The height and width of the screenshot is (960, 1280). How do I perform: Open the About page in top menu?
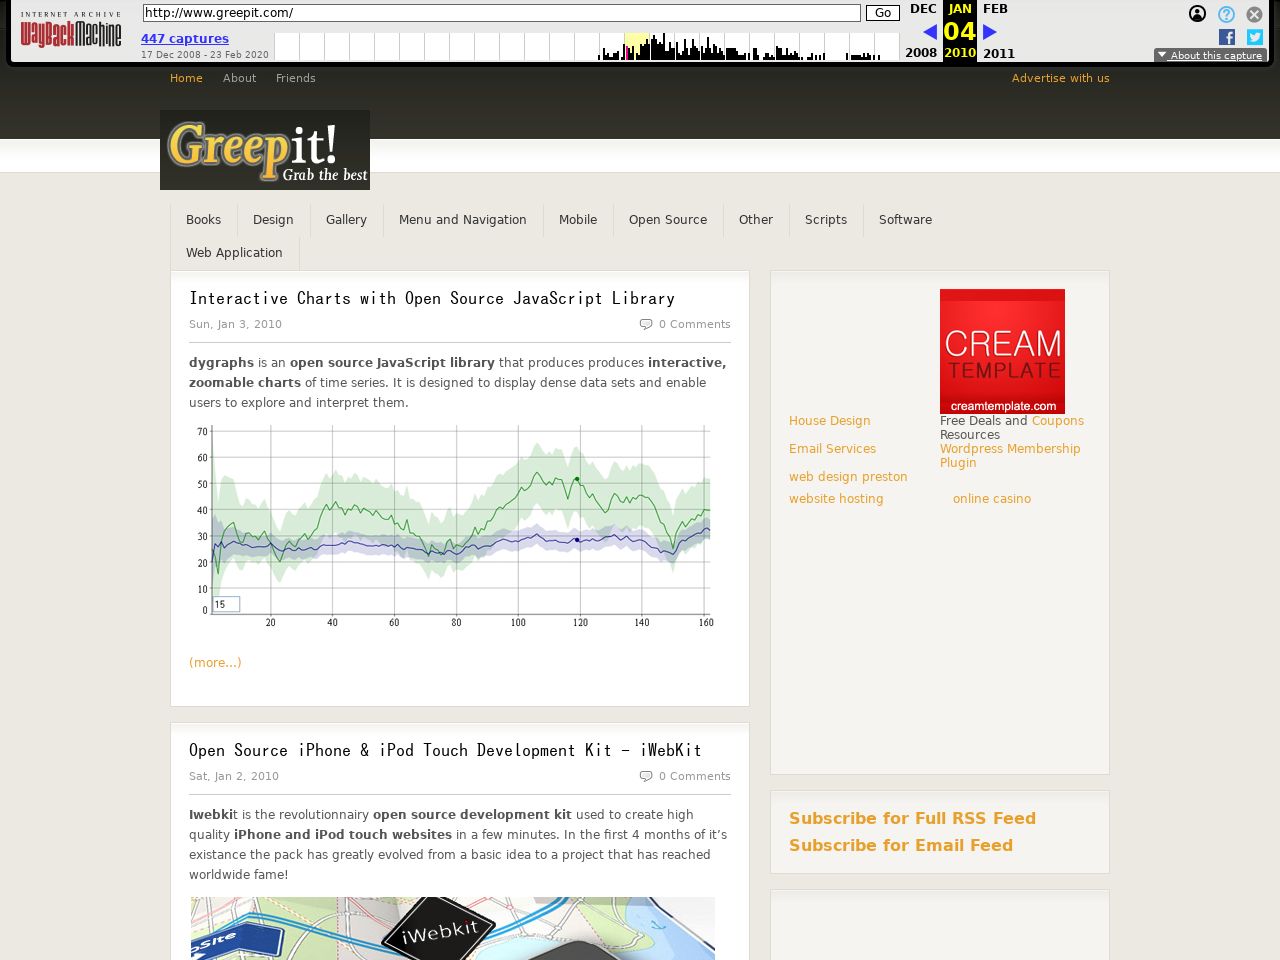pyautogui.click(x=239, y=78)
